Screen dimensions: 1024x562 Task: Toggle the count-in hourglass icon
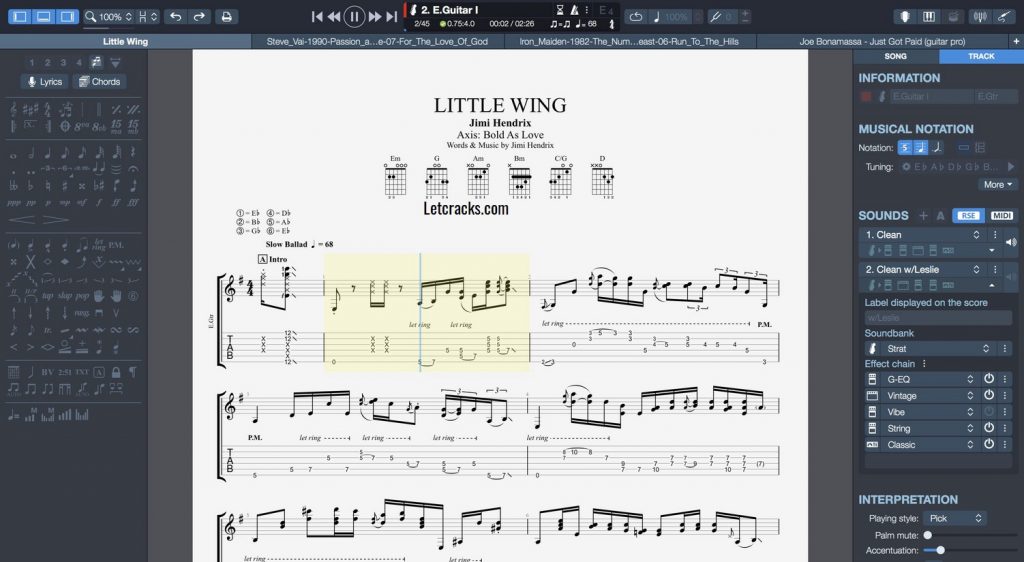560,10
